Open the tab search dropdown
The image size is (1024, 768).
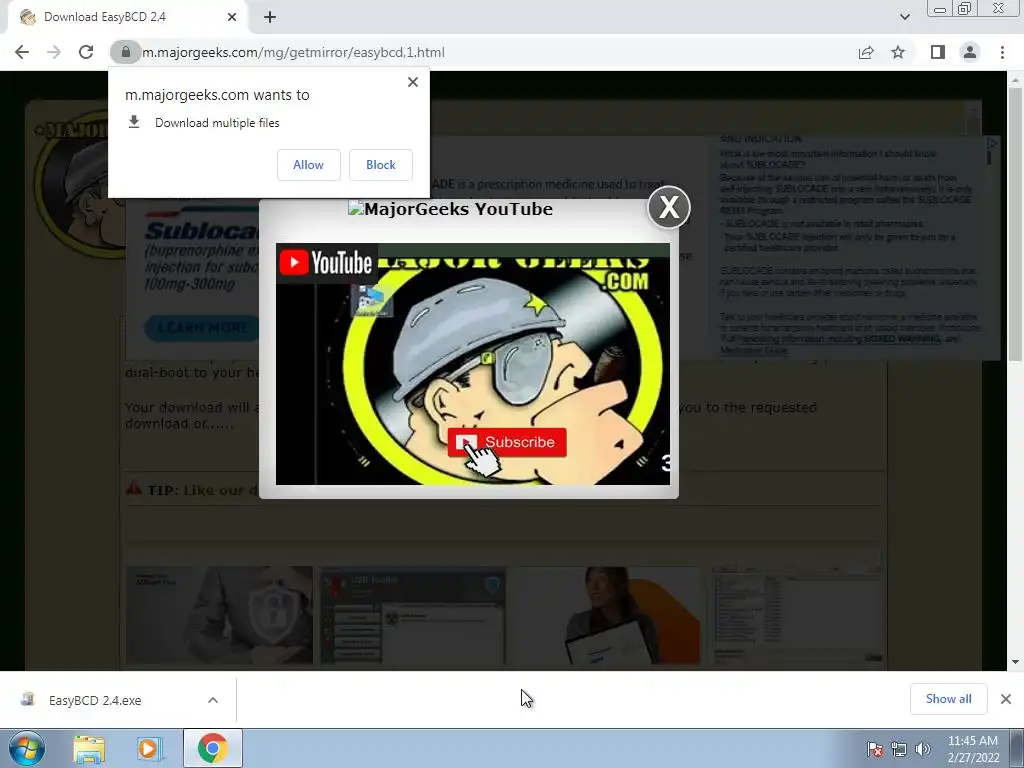click(x=904, y=17)
